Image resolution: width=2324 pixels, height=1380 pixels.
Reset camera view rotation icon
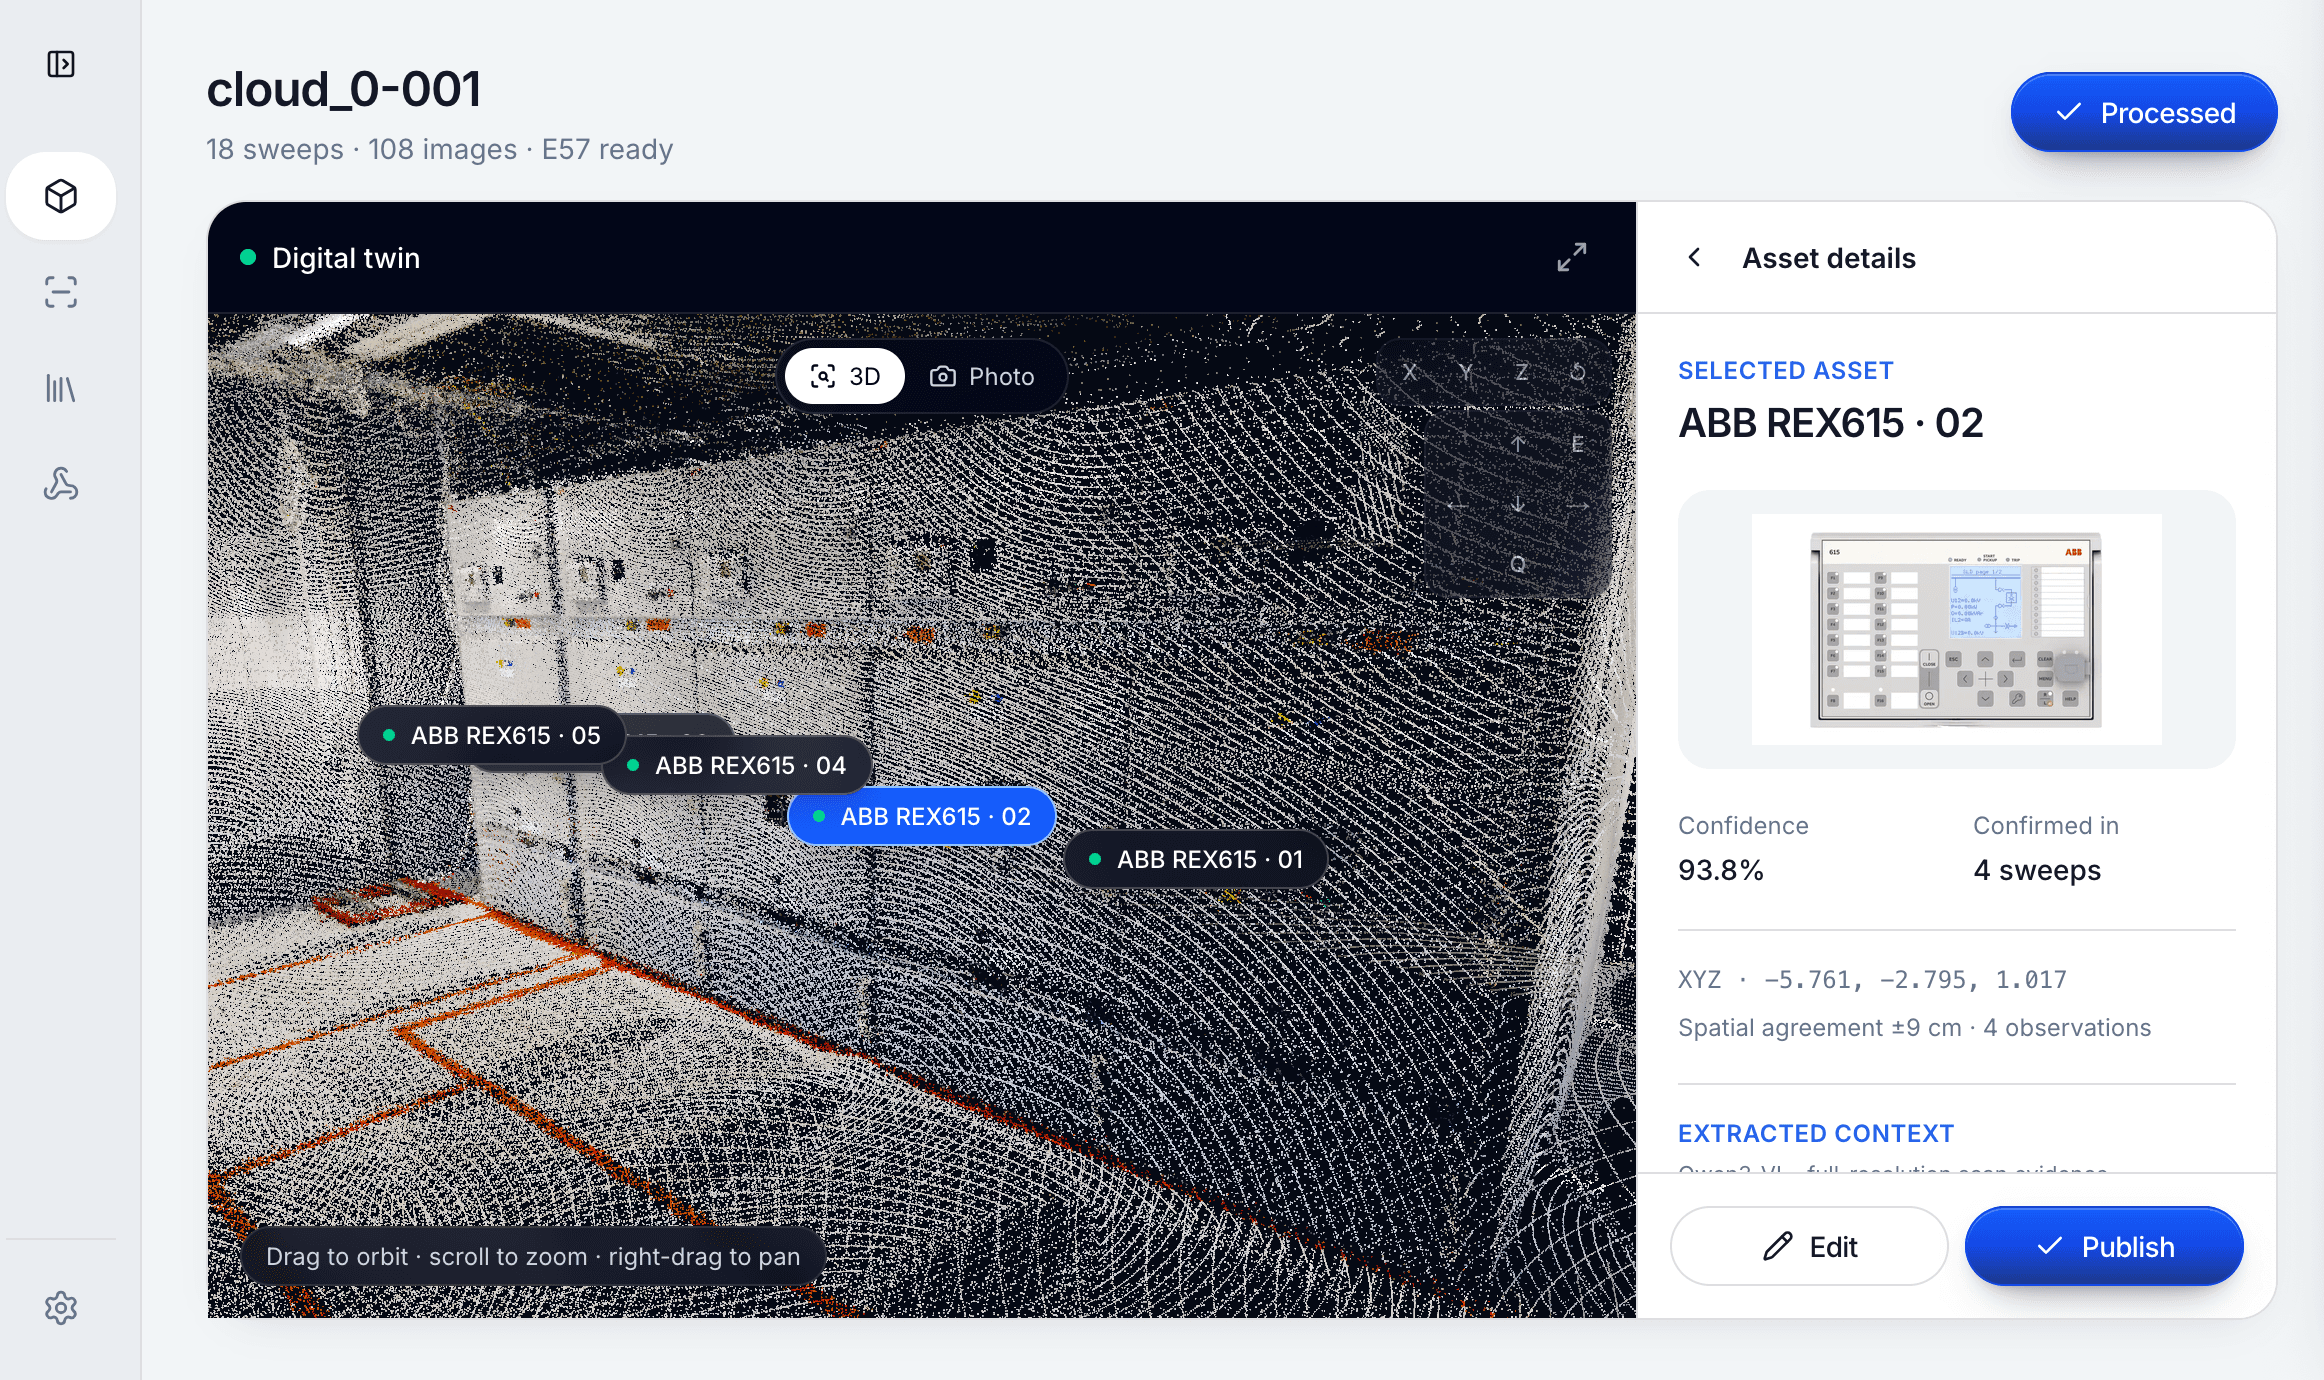click(x=1578, y=372)
